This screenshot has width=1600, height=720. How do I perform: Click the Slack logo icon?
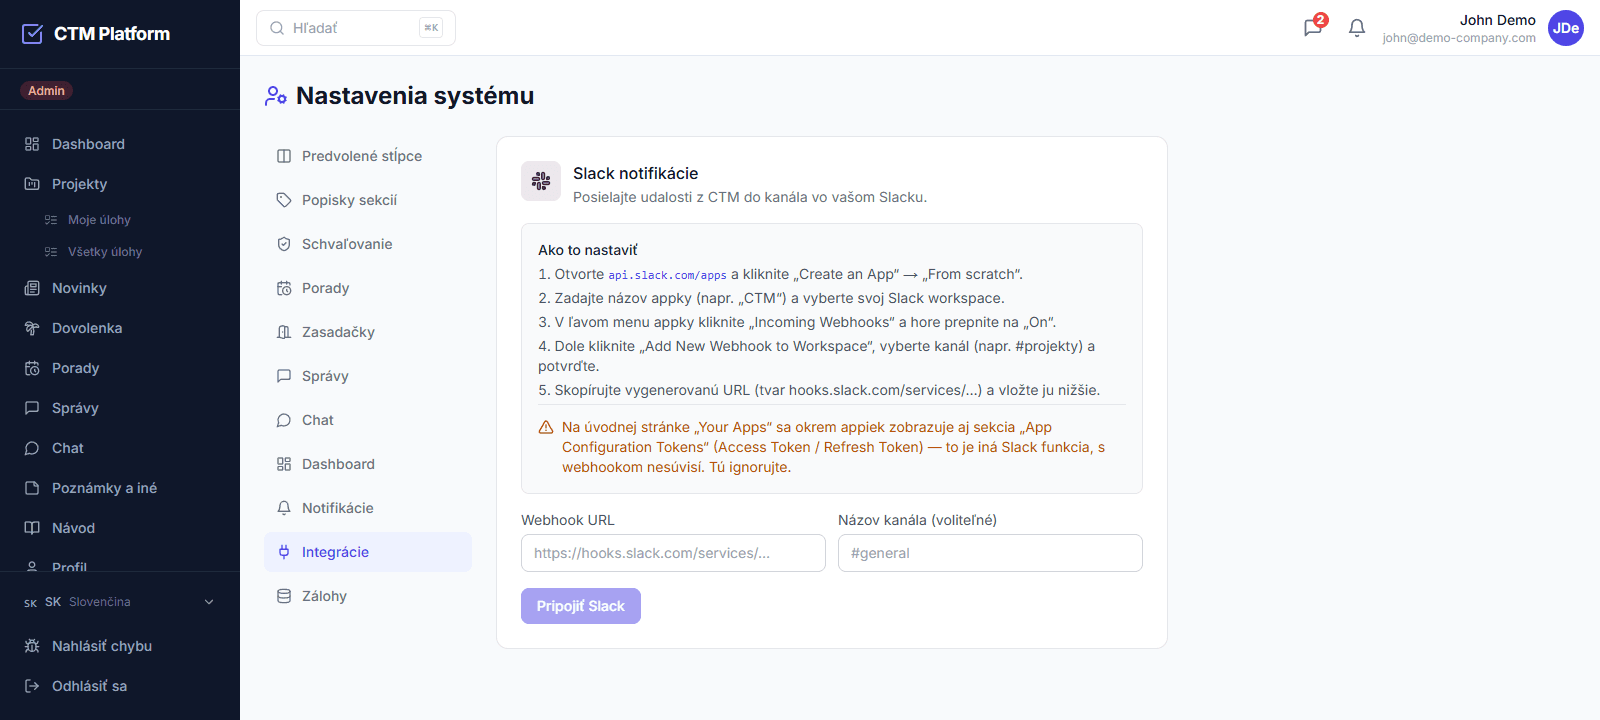point(541,181)
